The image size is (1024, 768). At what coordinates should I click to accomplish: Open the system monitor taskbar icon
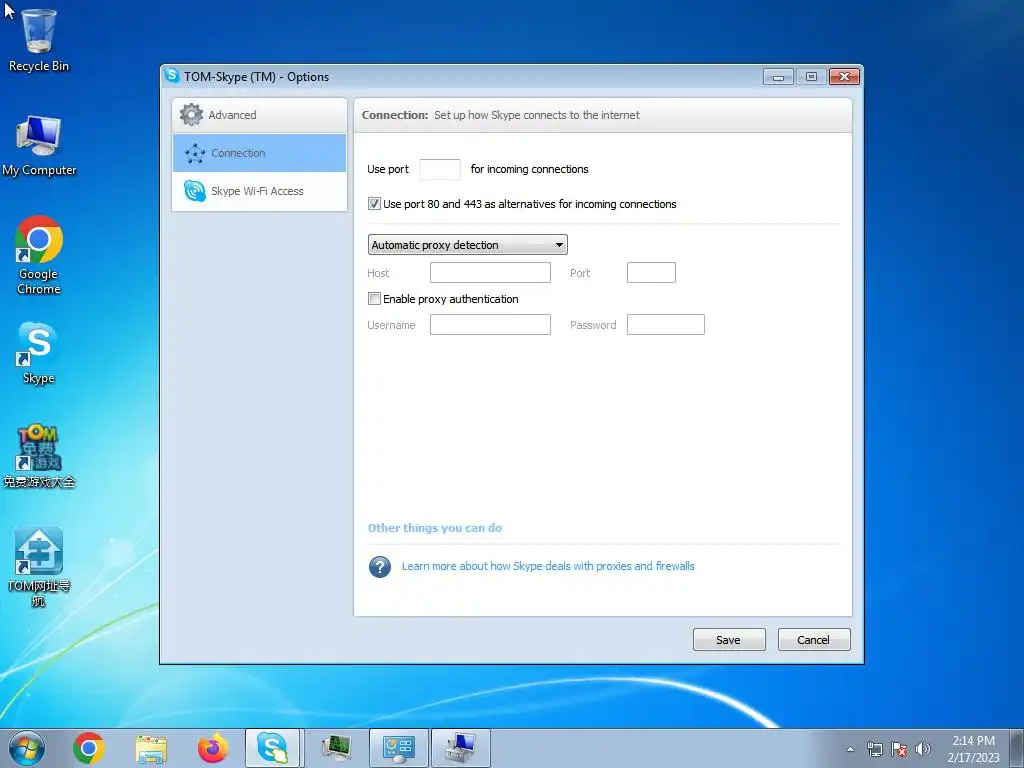(337, 748)
